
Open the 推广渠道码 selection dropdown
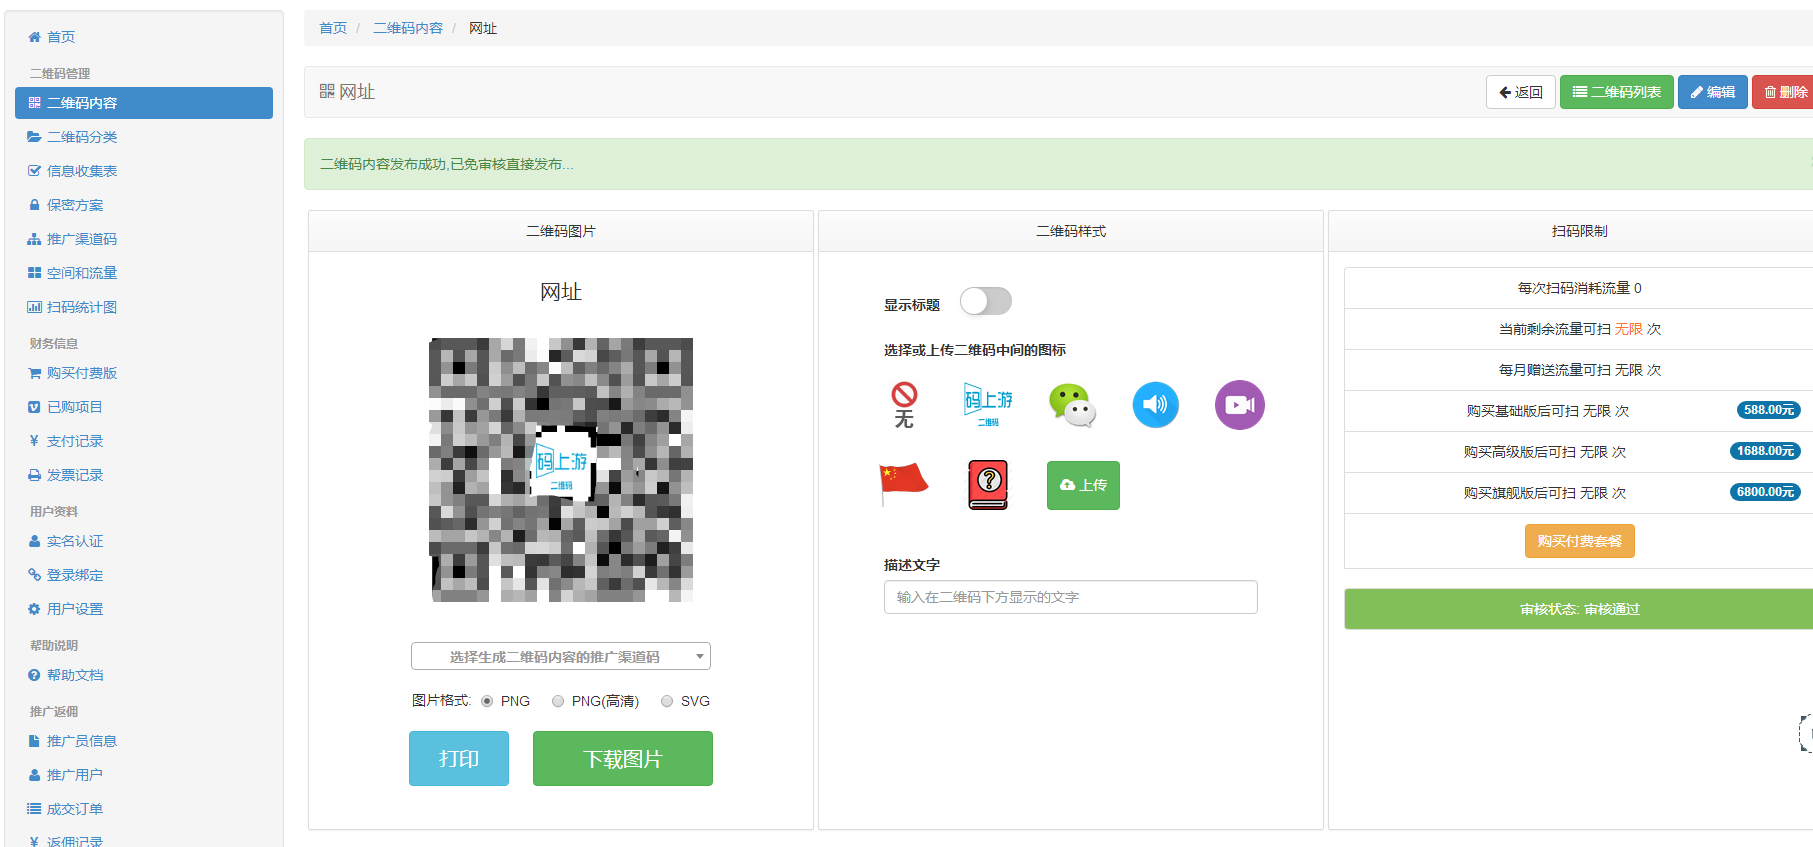coord(560,657)
